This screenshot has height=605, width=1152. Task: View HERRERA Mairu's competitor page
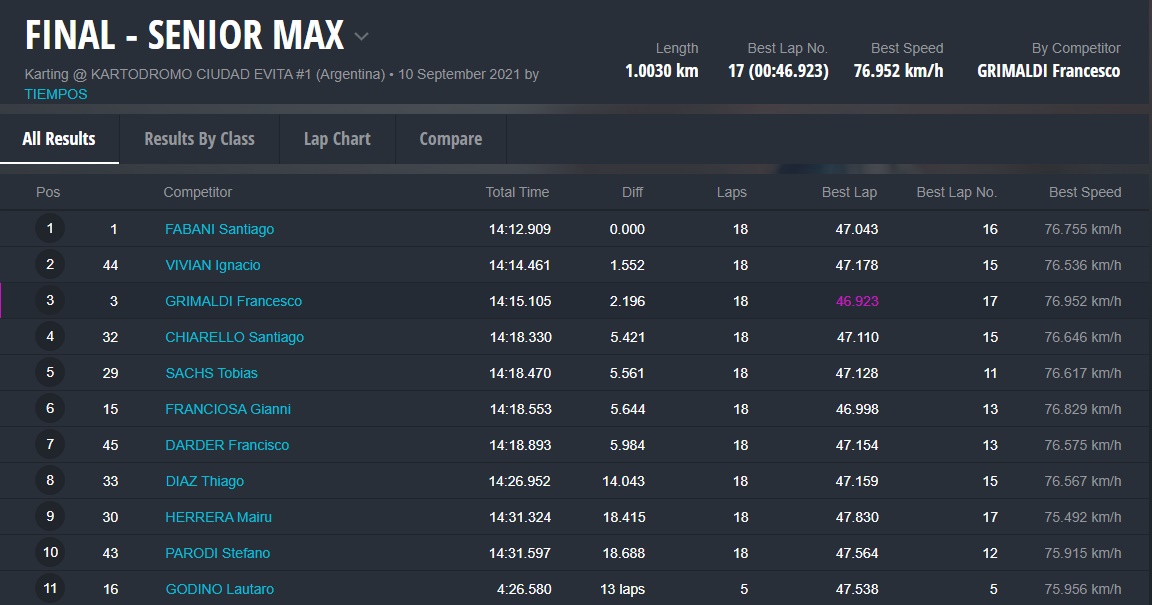[x=218, y=517]
